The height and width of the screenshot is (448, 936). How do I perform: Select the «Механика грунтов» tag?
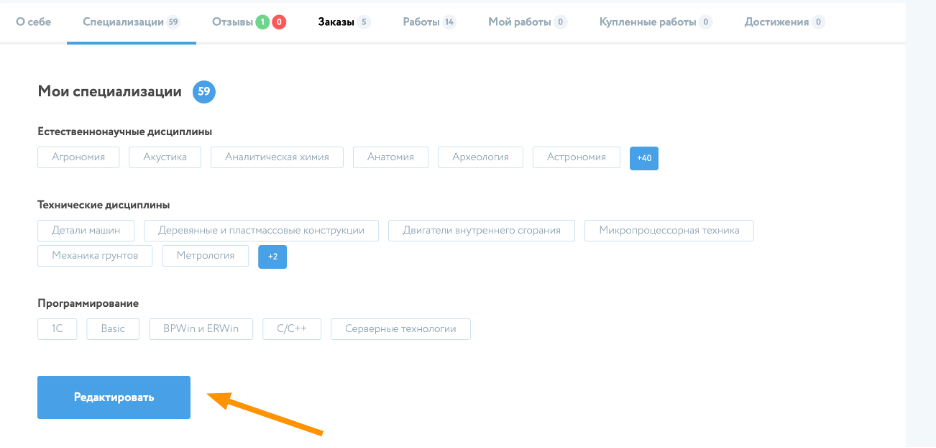[x=95, y=256]
